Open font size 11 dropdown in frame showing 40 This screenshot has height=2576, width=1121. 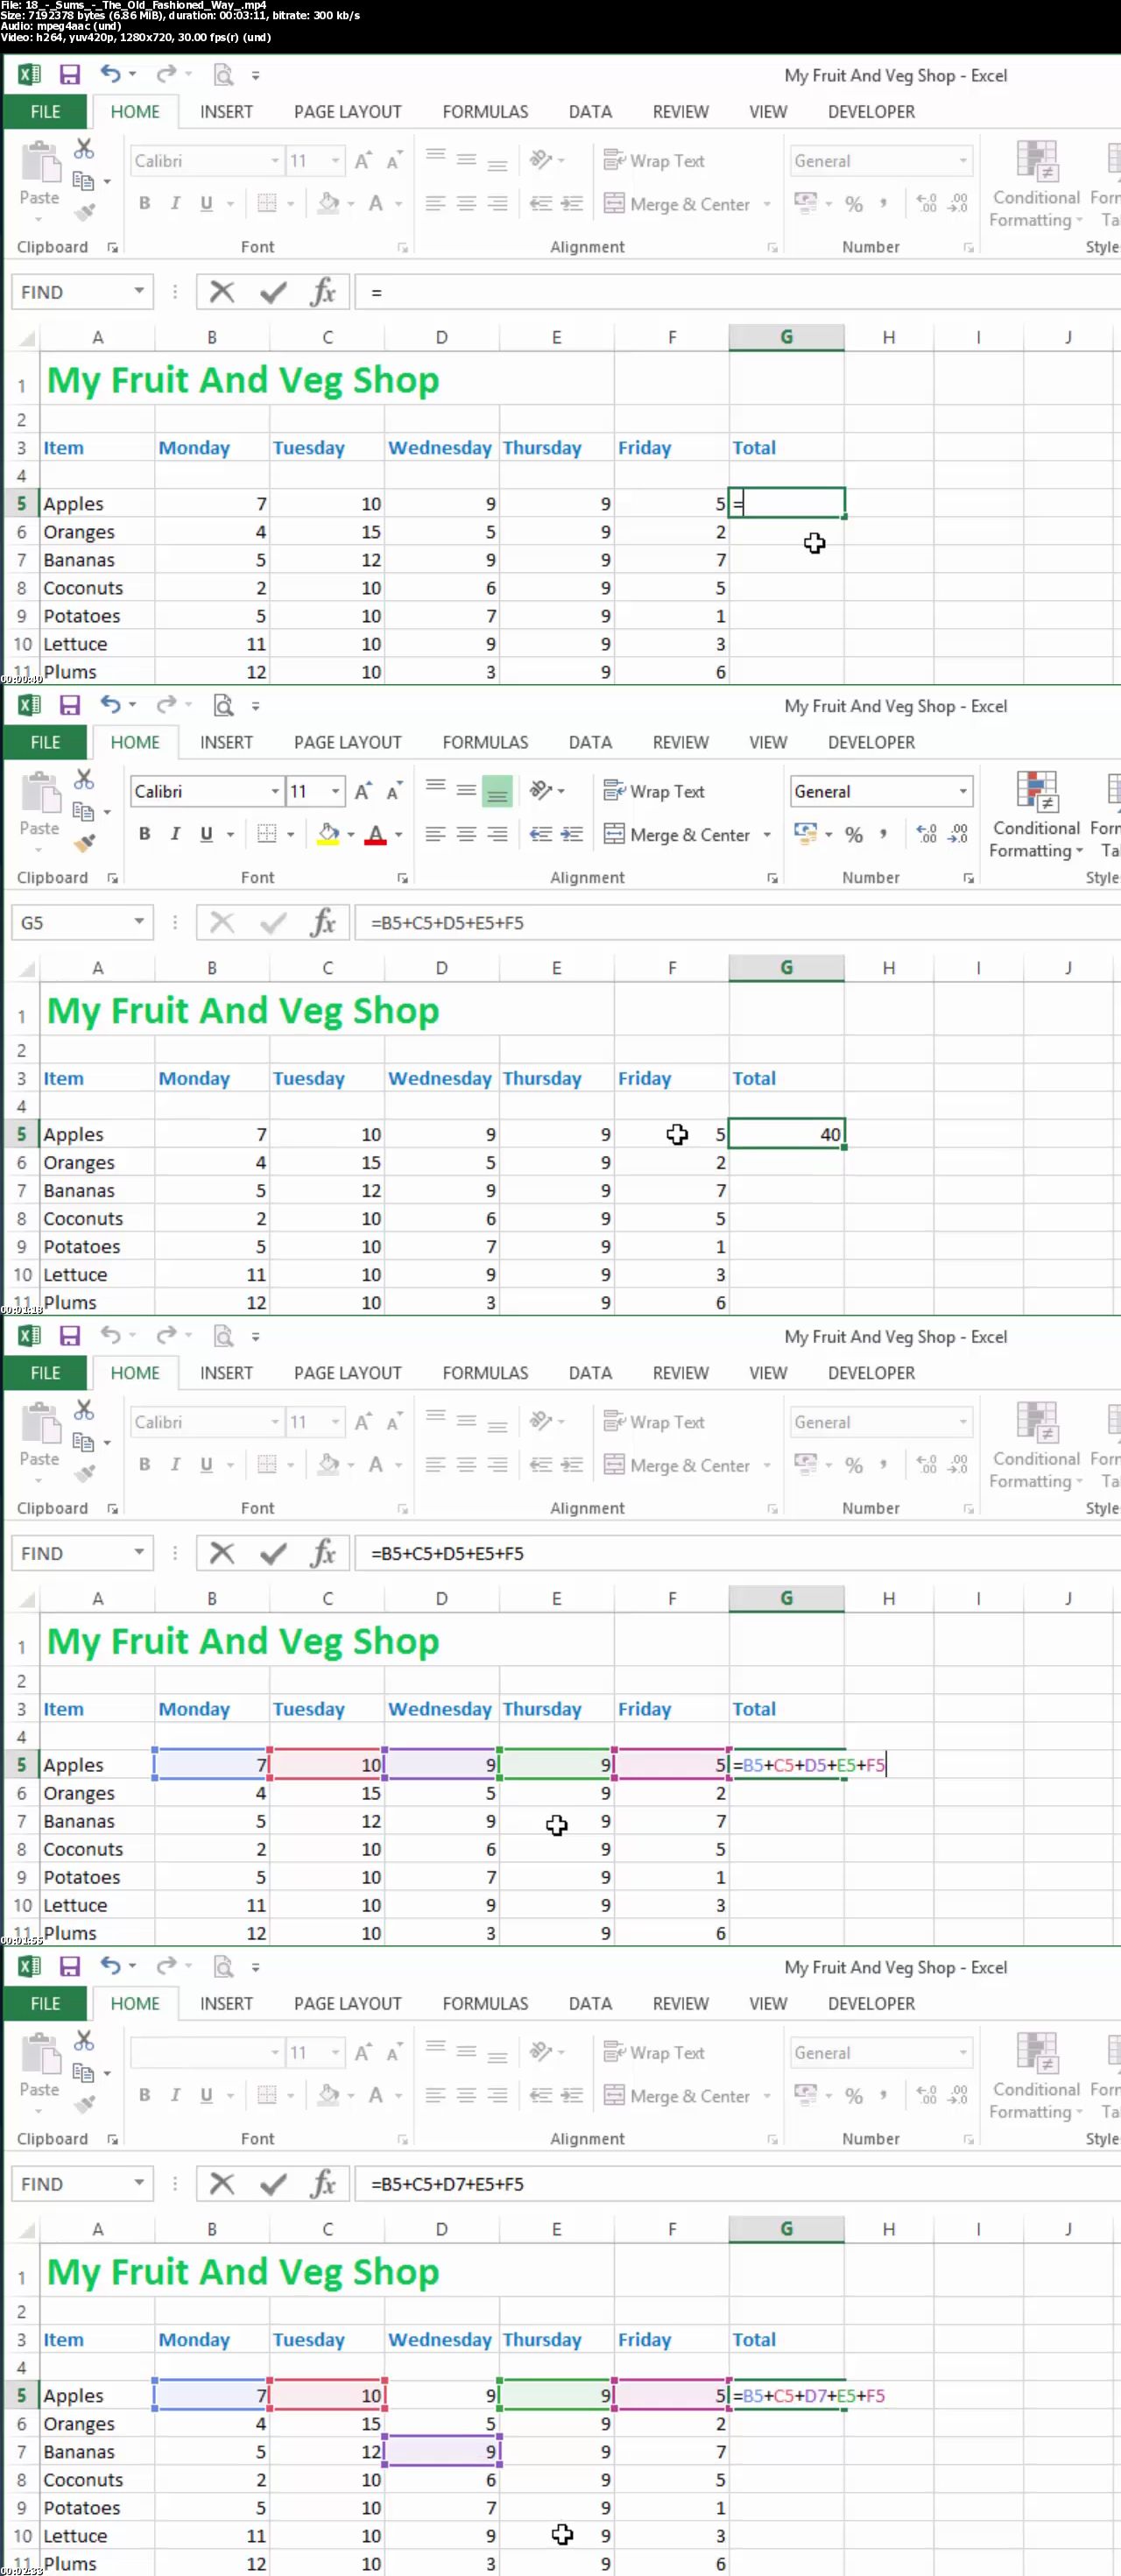click(x=335, y=791)
